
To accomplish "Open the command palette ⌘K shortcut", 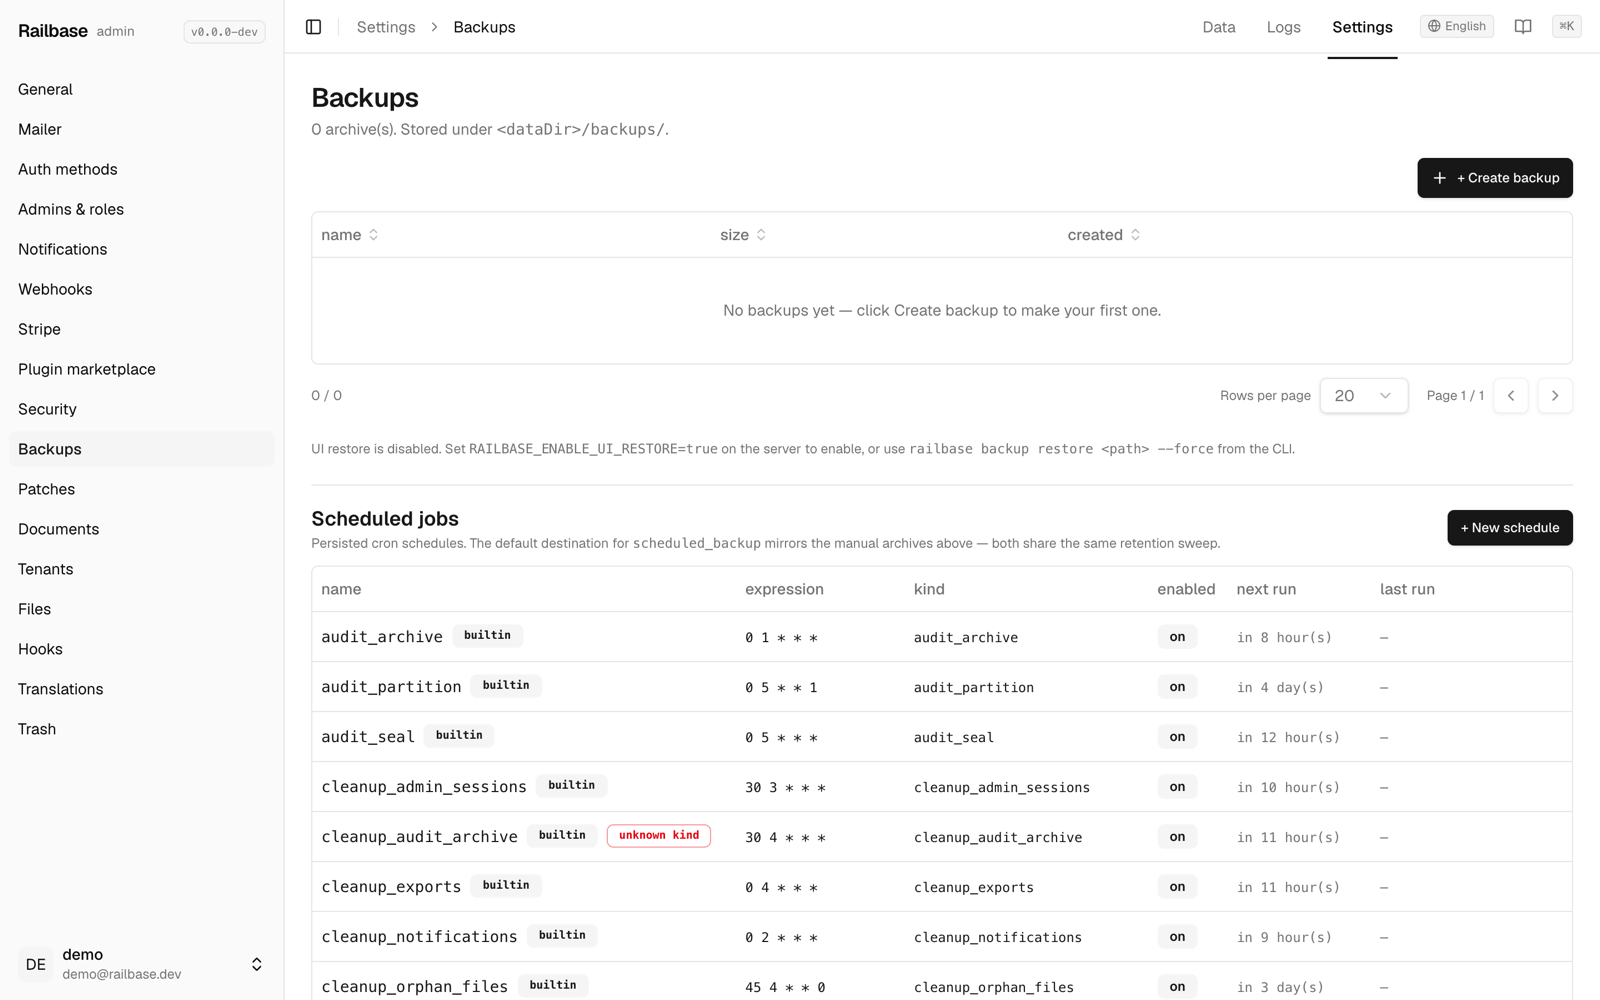I will click(1566, 27).
